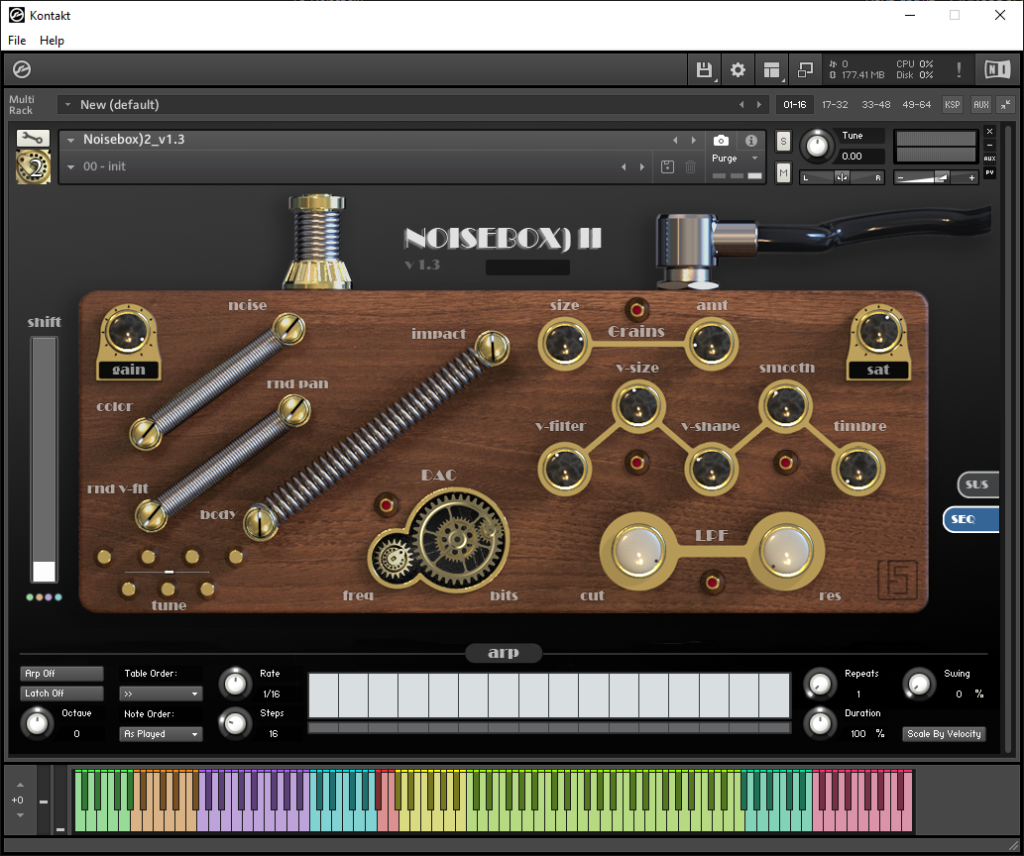Click the instrument volume slider
Screen dimensions: 1024x856
pos(935,177)
